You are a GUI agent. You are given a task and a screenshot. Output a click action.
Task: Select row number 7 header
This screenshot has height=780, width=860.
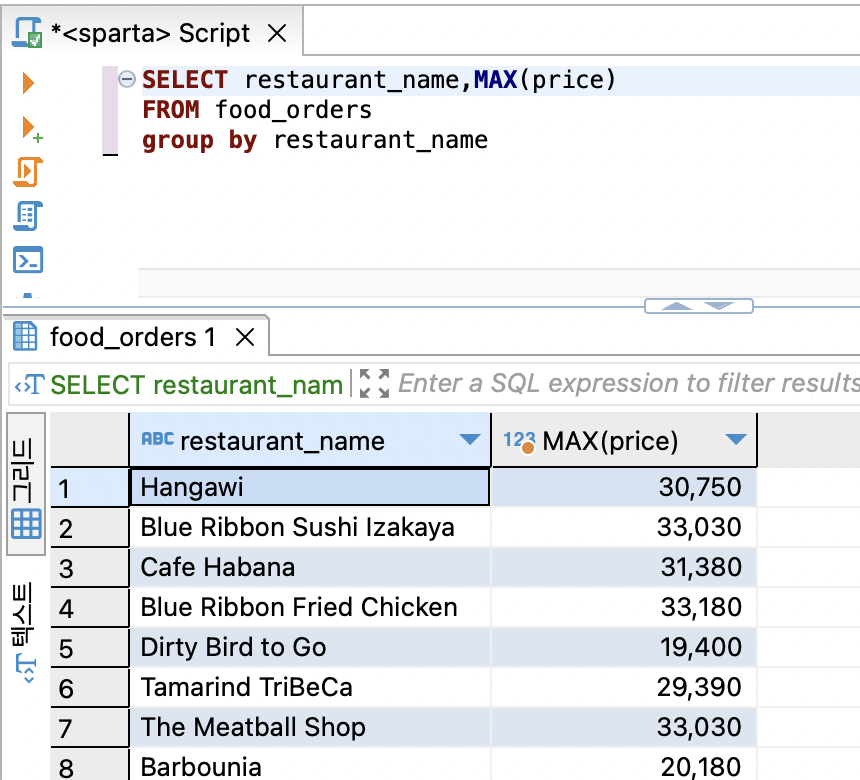click(89, 728)
